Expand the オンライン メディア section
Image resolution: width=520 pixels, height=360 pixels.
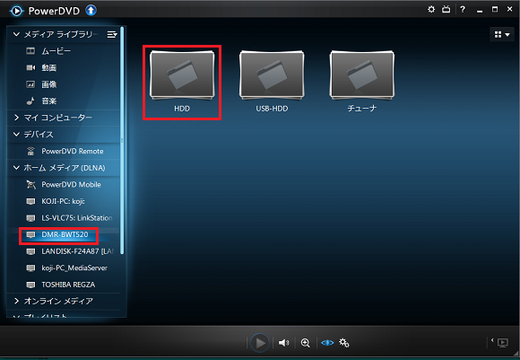16,301
